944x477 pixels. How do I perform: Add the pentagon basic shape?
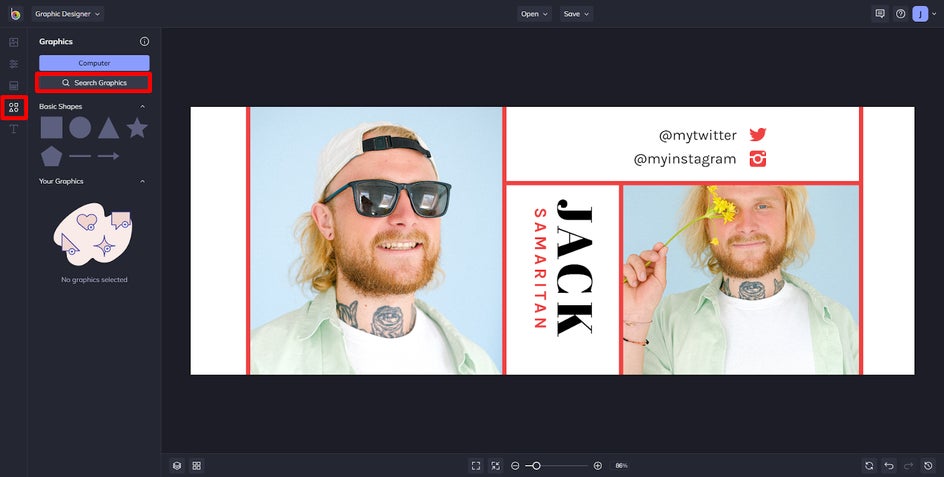[x=51, y=156]
